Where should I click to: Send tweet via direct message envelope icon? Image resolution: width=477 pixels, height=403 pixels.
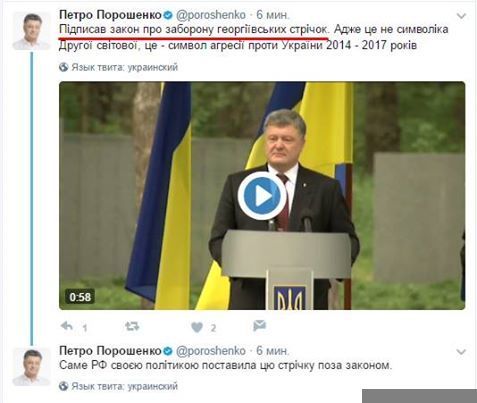[x=259, y=326]
